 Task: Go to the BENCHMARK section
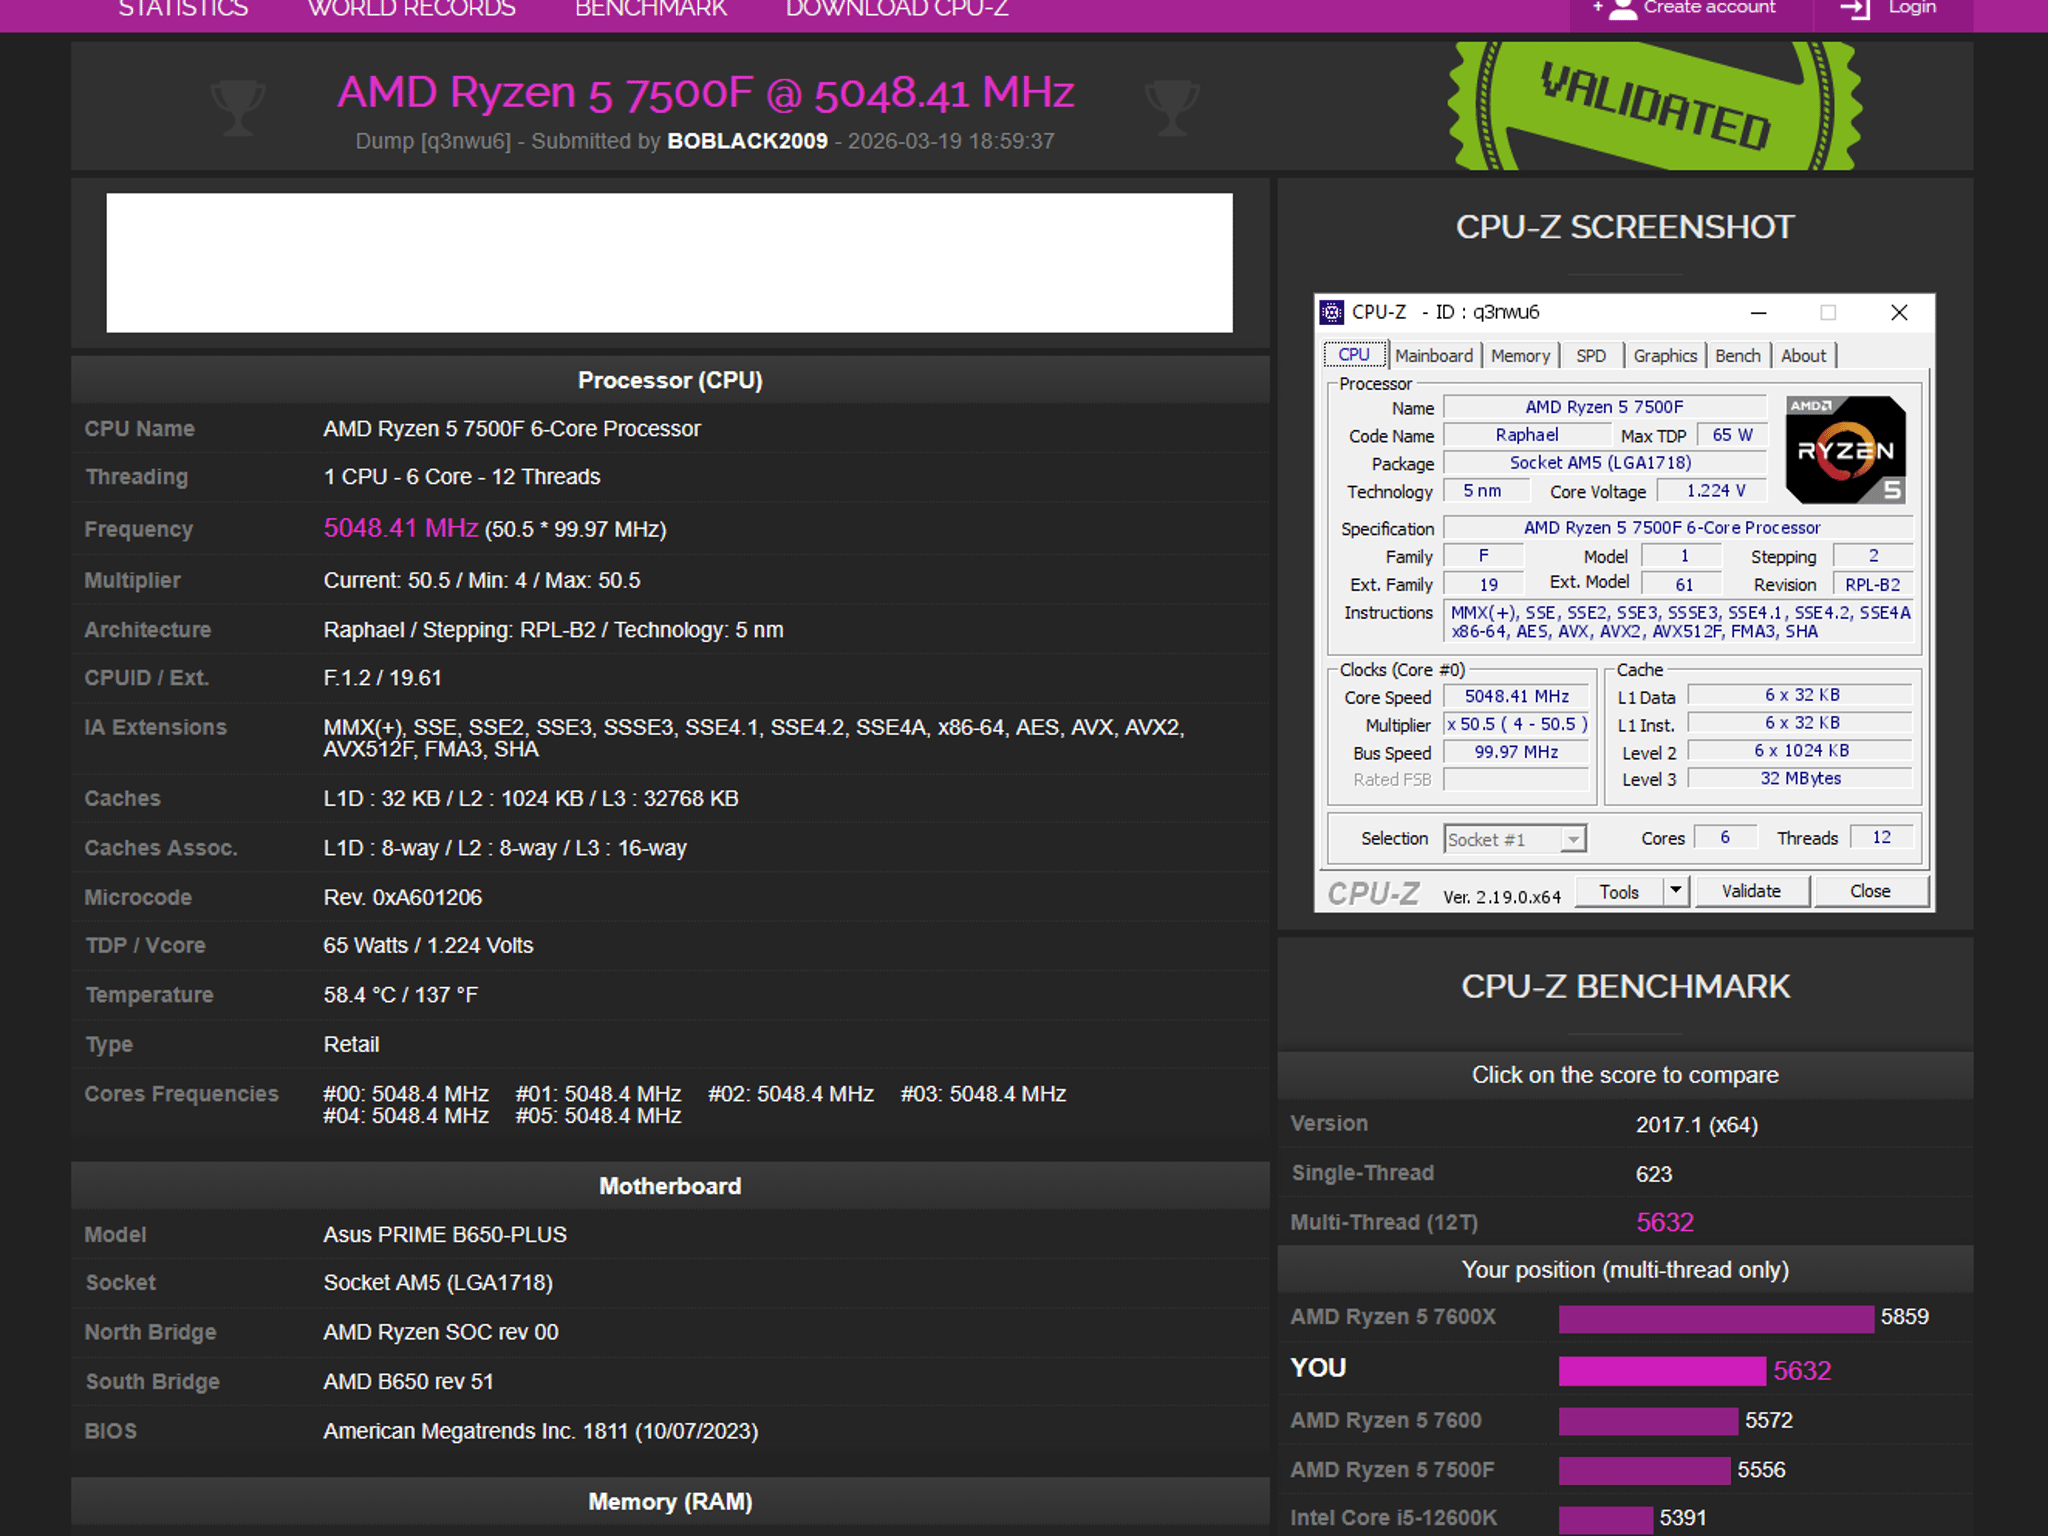click(x=651, y=9)
